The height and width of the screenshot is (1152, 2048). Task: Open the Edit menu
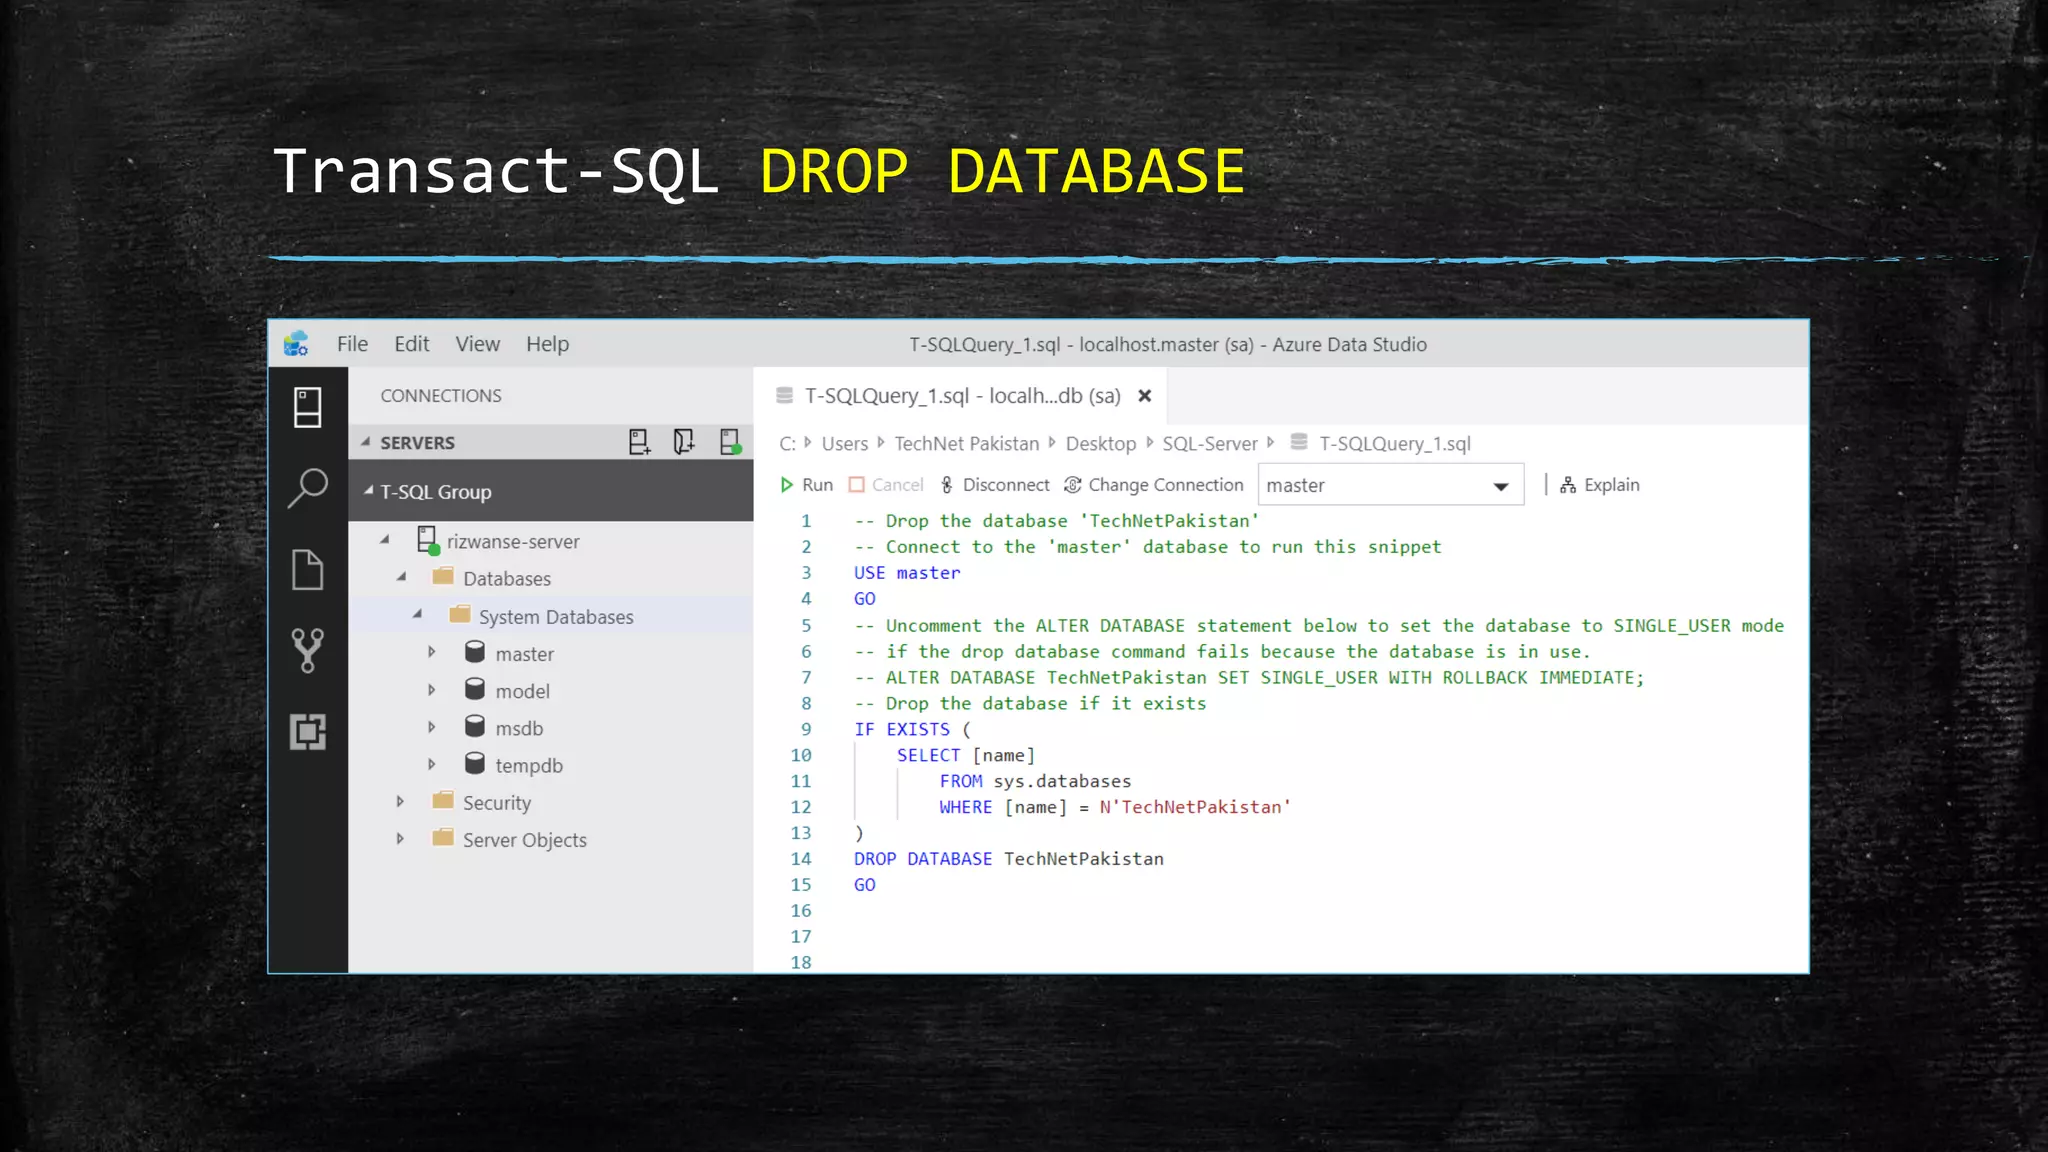[411, 344]
